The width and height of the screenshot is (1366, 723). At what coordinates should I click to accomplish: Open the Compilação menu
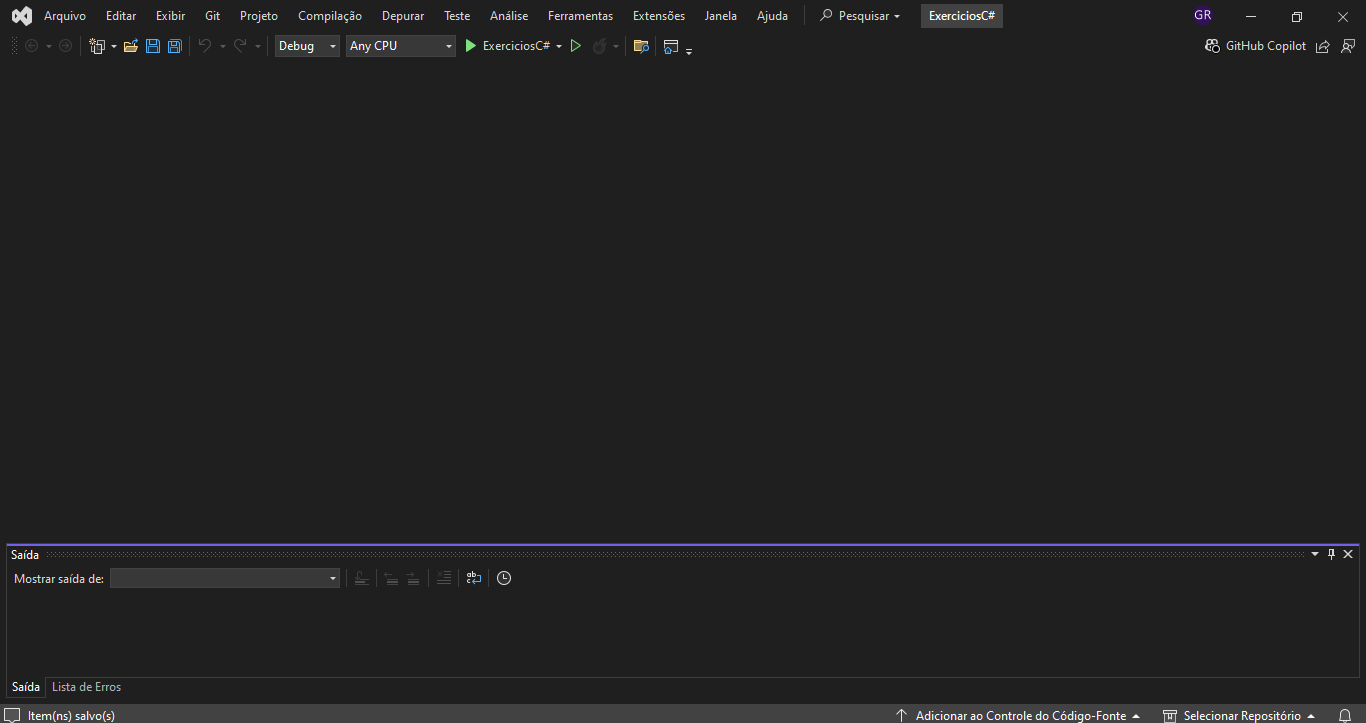(330, 16)
